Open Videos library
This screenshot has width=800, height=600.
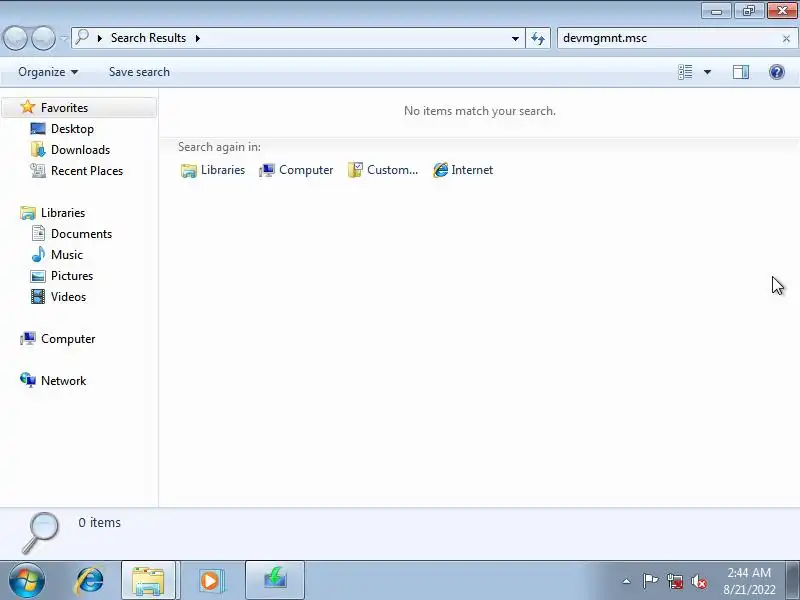pos(68,296)
